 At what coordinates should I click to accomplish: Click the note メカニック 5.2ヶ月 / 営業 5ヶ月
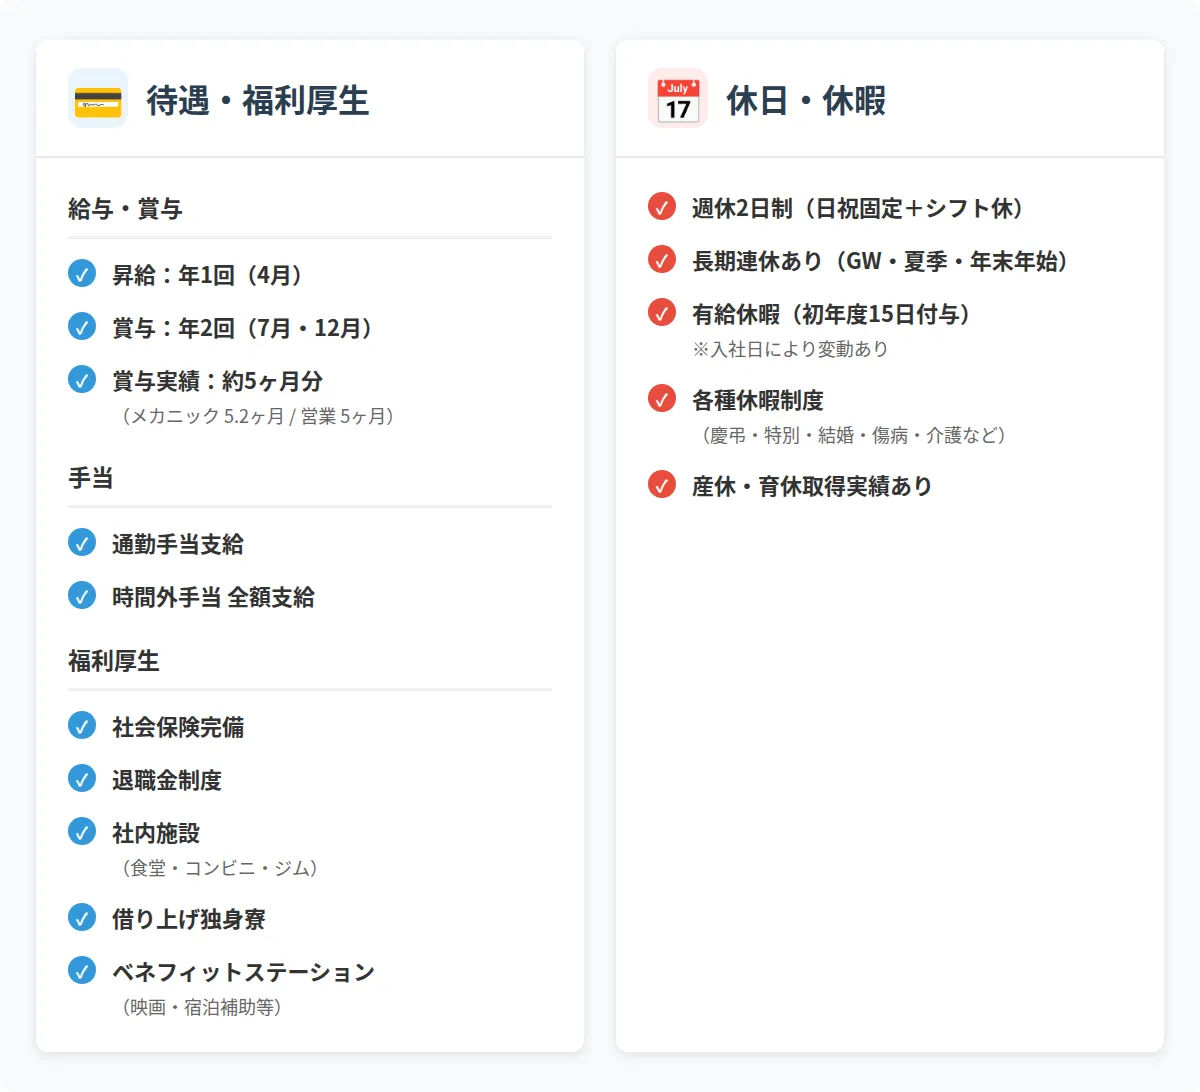click(258, 416)
